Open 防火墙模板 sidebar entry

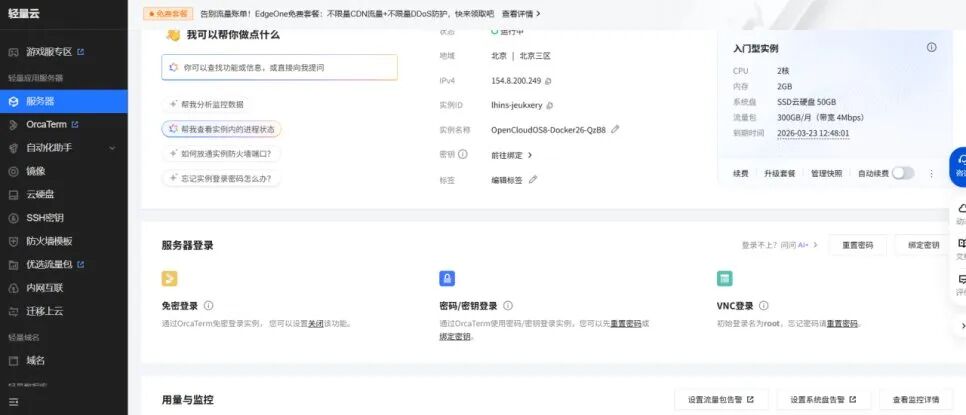click(x=49, y=241)
